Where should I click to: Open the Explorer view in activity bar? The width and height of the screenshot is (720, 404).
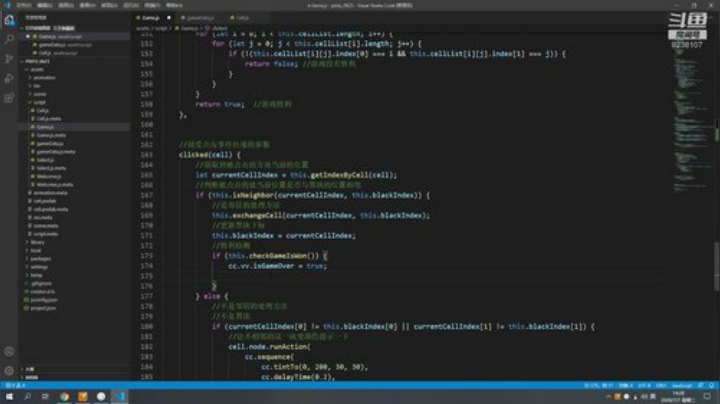tap(9, 20)
